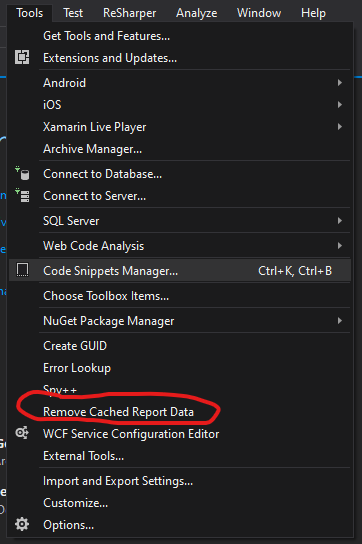Expand the Web Code Analysis submenu arrow

[x=340, y=246]
